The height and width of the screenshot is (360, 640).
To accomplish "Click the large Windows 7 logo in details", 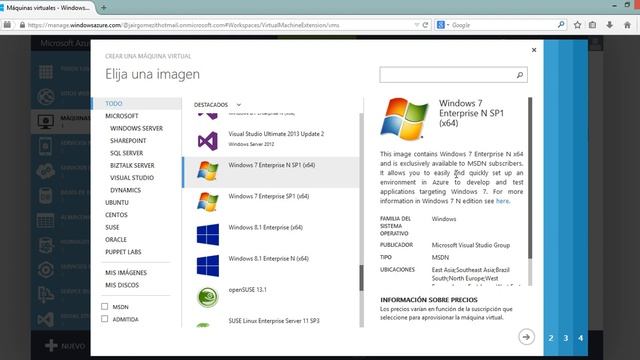I will tap(404, 119).
